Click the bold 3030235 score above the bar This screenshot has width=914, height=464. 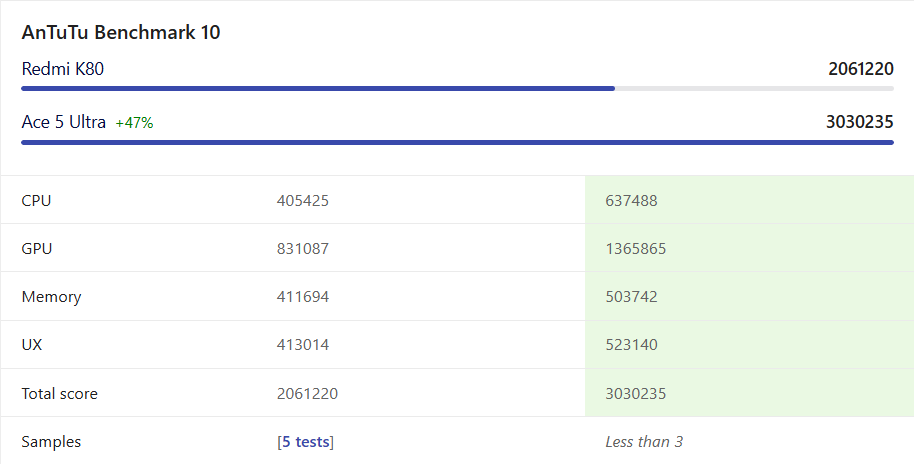coord(859,122)
